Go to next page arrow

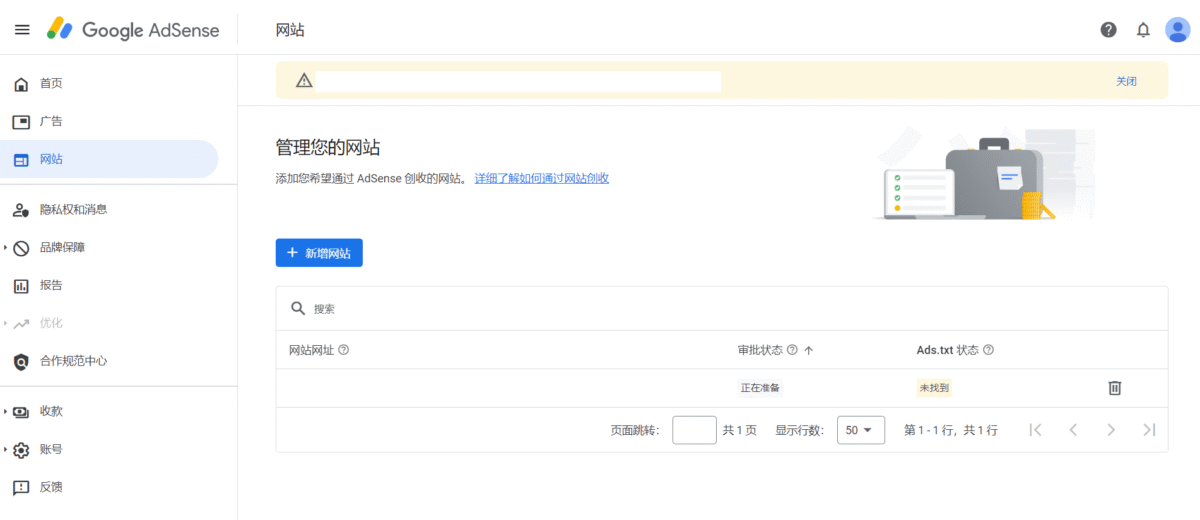tap(1111, 430)
